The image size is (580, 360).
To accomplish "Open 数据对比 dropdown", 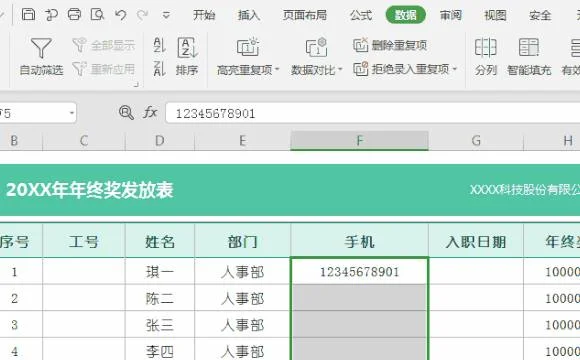I will tap(317, 56).
